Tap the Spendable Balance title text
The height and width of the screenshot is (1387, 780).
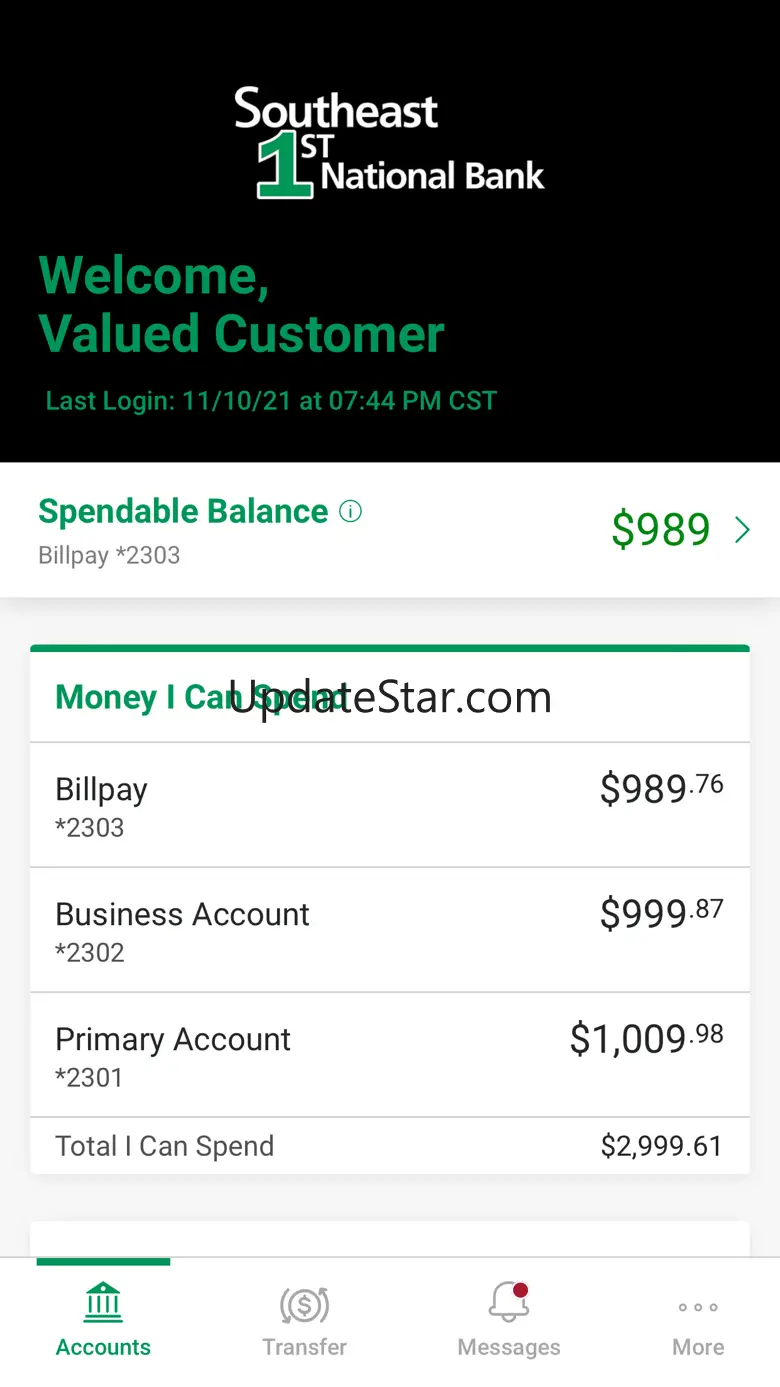pyautogui.click(x=183, y=511)
